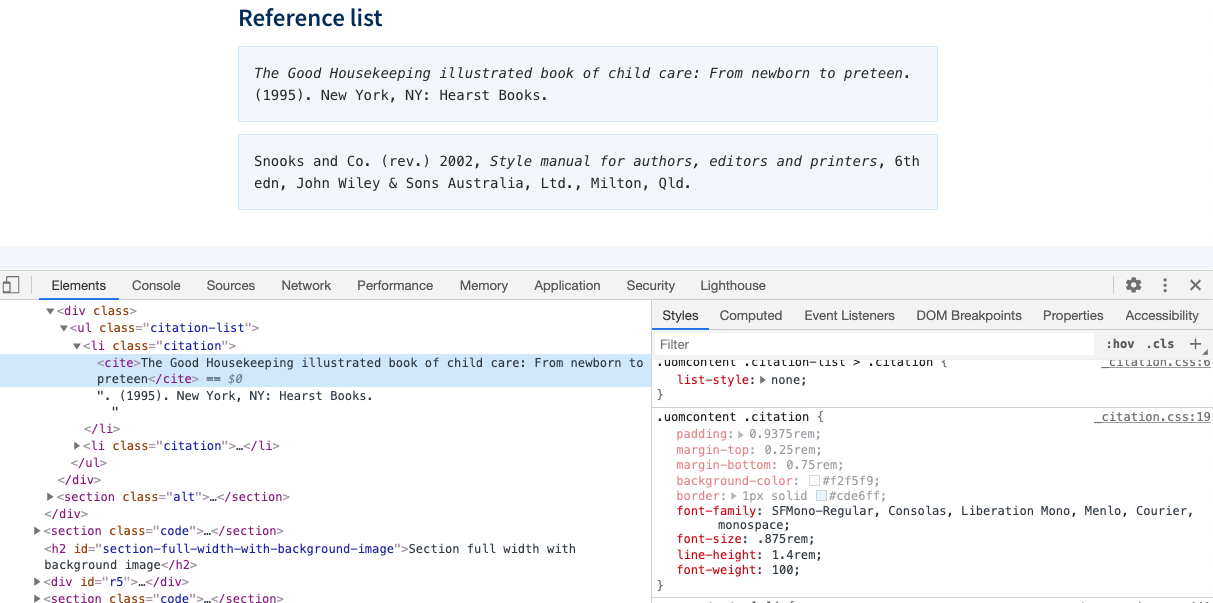The image size is (1213, 603).
Task: Open the _citation.css link for citation-list rule
Action: pyautogui.click(x=1155, y=361)
